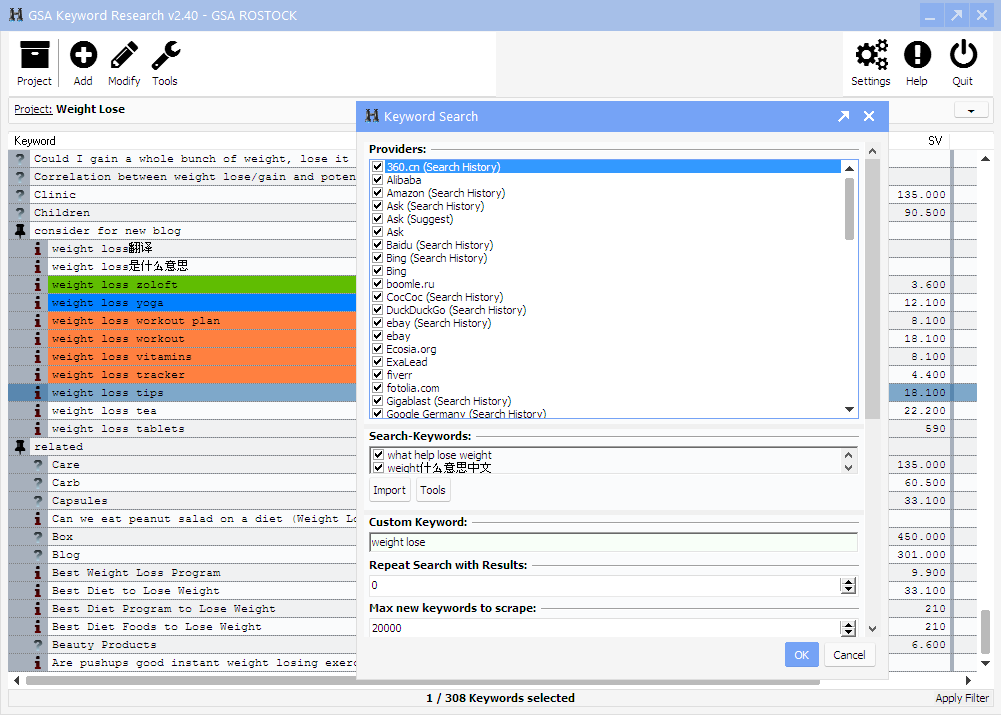Click question mark icon beside Care
Image resolution: width=1001 pixels, height=715 pixels.
coord(38,465)
